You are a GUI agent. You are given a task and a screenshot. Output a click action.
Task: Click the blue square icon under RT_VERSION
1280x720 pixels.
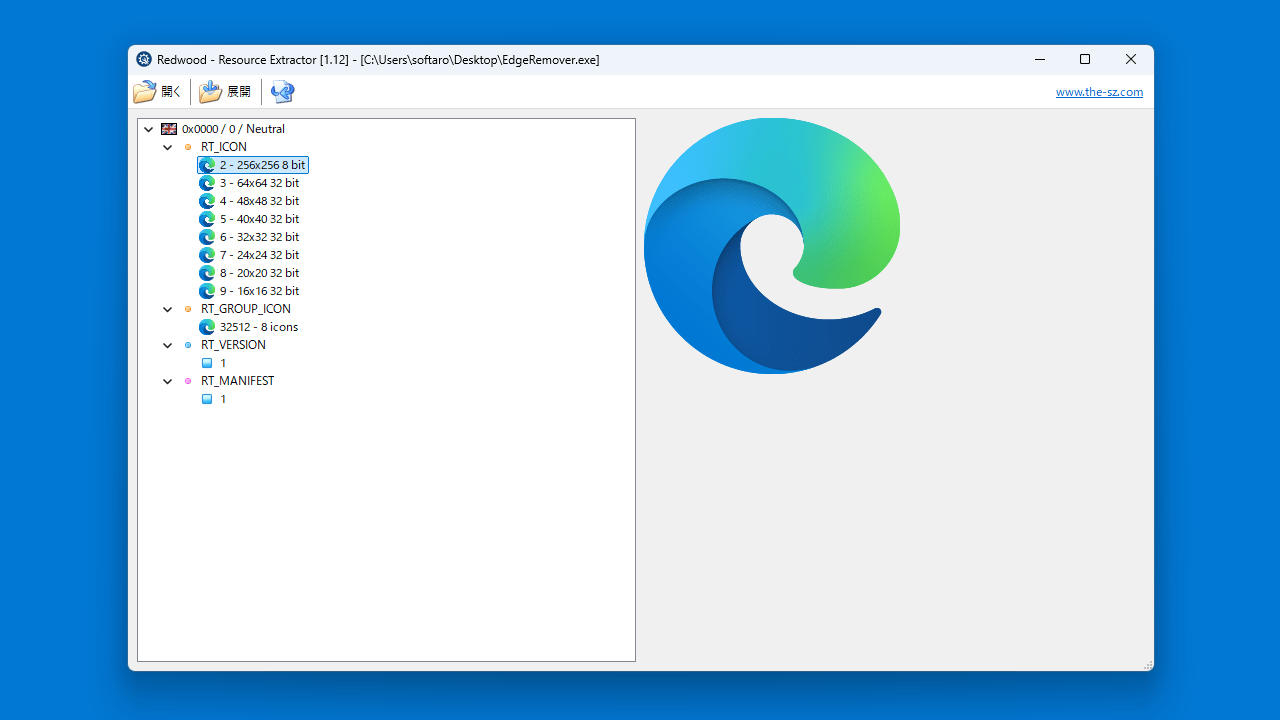pyautogui.click(x=207, y=363)
